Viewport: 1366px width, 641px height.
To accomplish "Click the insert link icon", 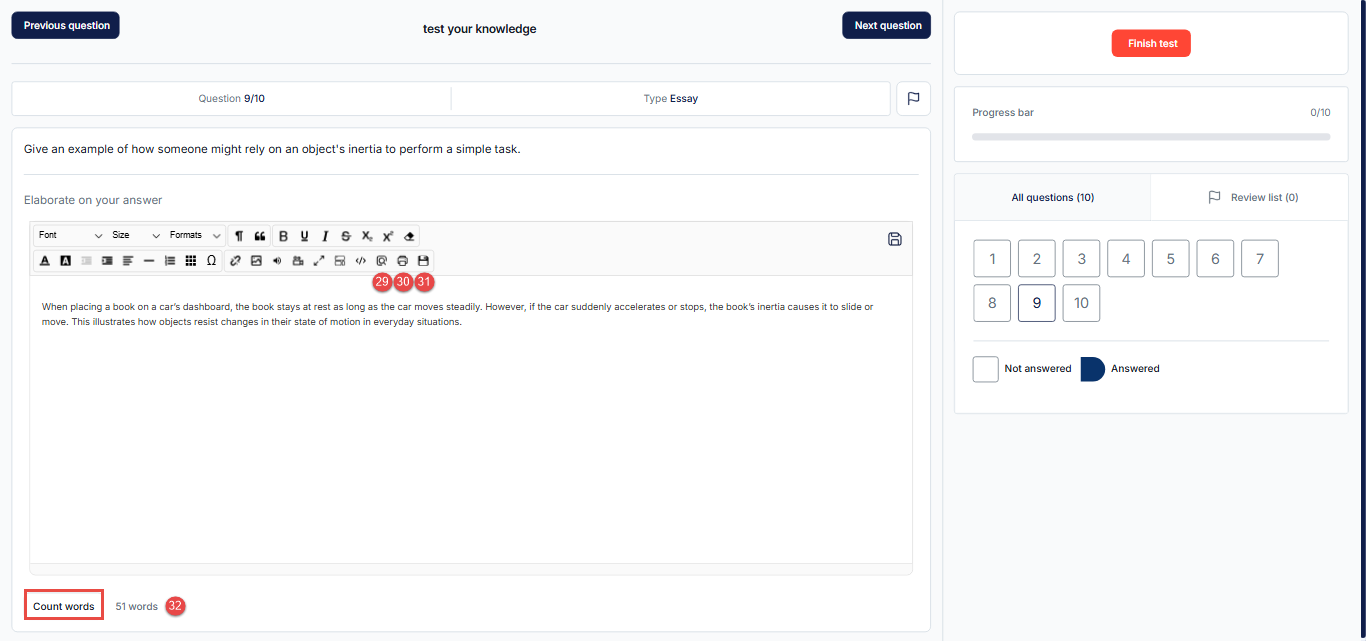I will pos(235,261).
